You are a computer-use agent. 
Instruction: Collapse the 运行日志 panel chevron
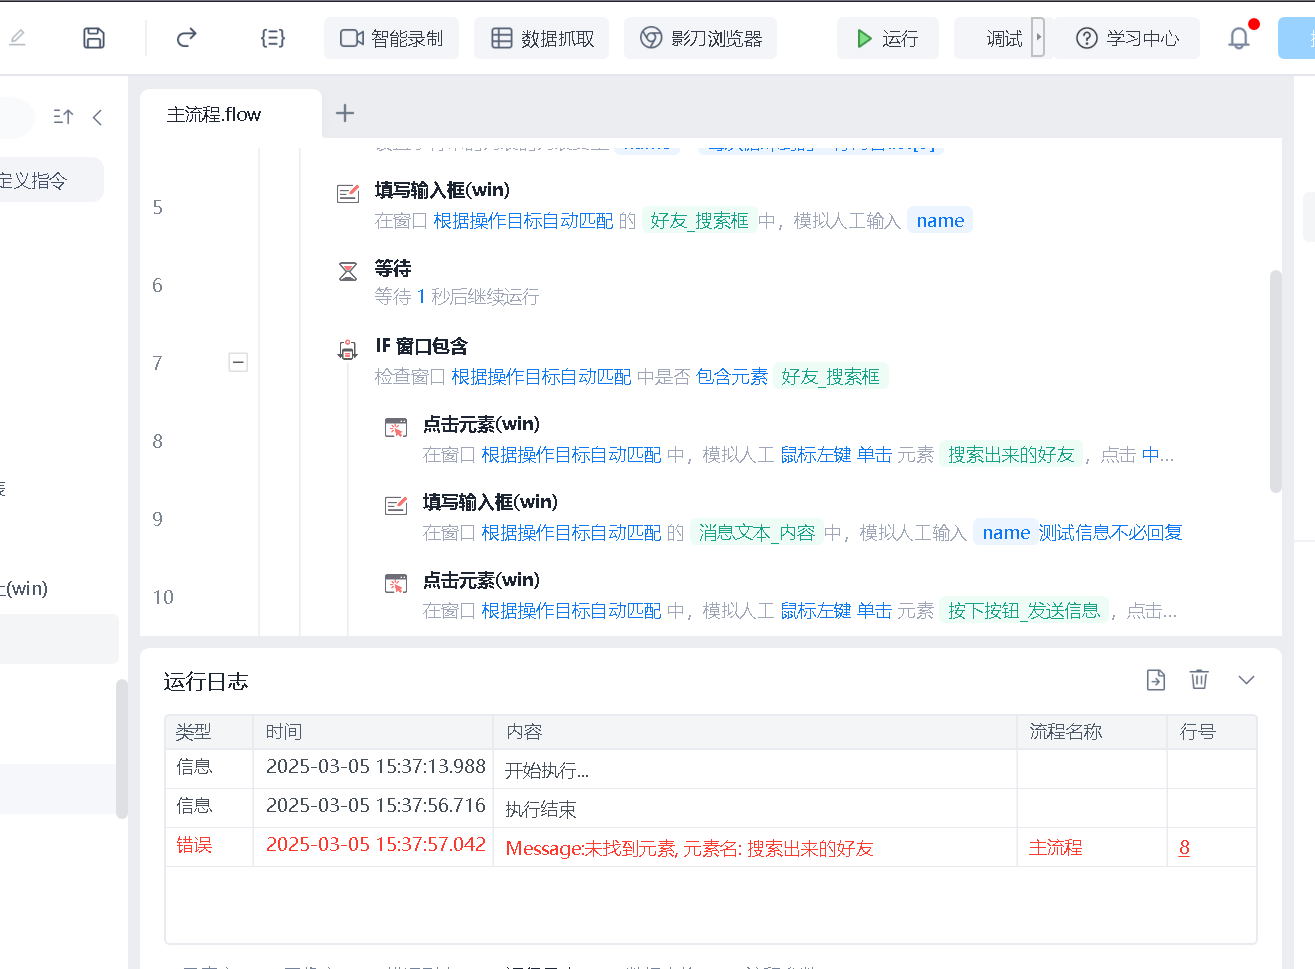click(x=1246, y=680)
